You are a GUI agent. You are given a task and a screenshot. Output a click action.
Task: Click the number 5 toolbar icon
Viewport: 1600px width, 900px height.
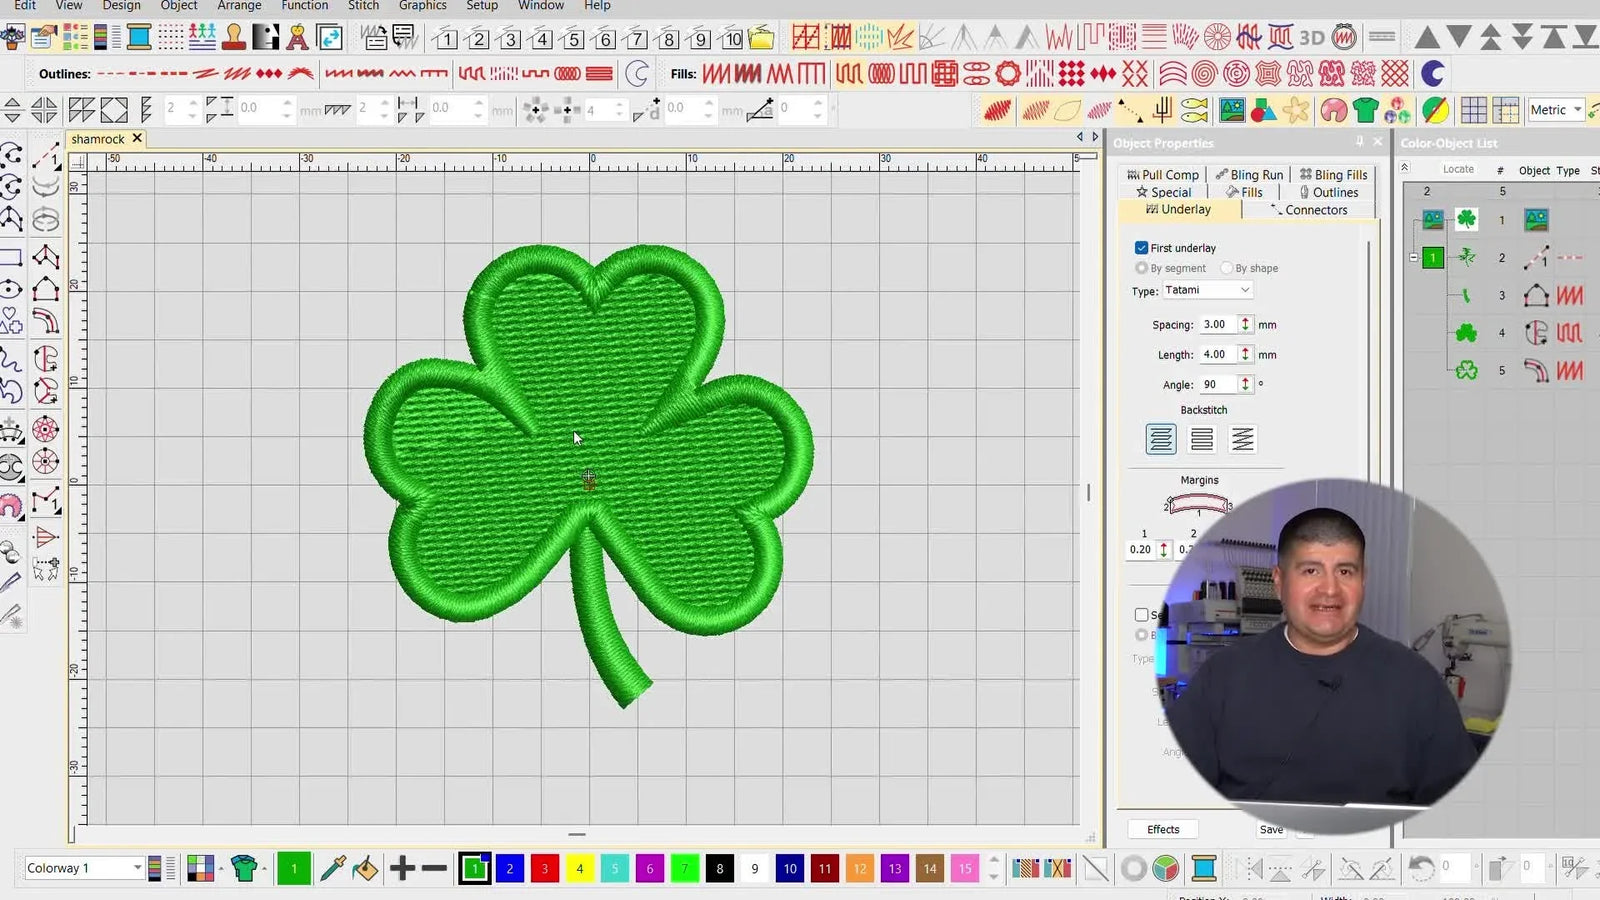[x=574, y=39]
